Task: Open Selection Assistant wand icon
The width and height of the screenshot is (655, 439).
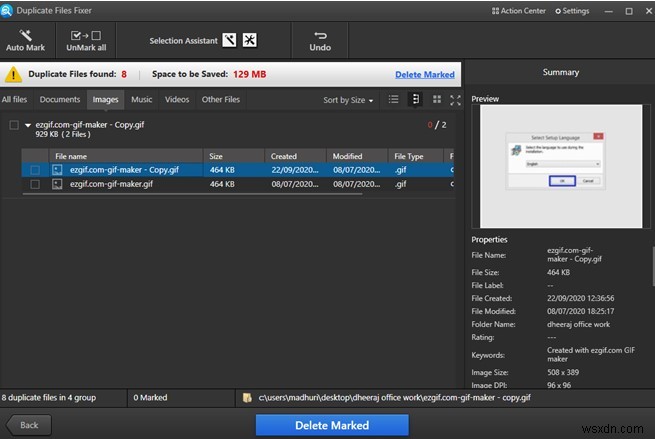Action: click(x=229, y=40)
